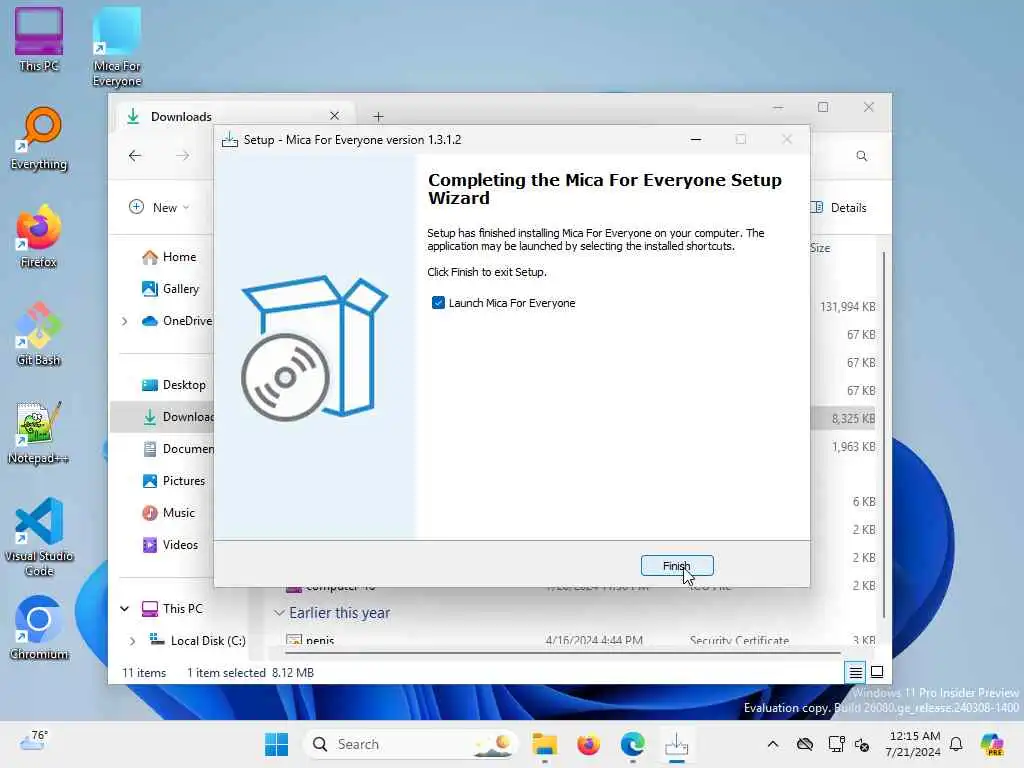The width and height of the screenshot is (1024, 768).
Task: Open This PC desktop icon
Action: [x=39, y=39]
